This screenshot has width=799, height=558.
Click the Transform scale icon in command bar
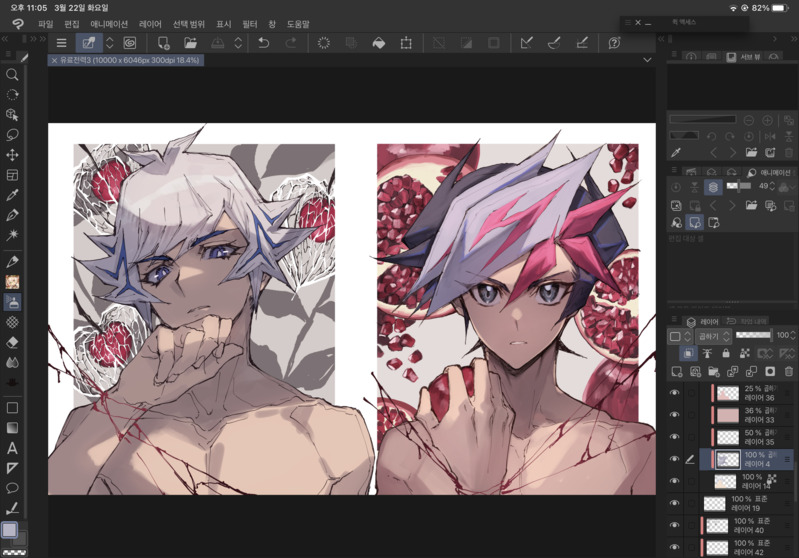click(x=406, y=43)
